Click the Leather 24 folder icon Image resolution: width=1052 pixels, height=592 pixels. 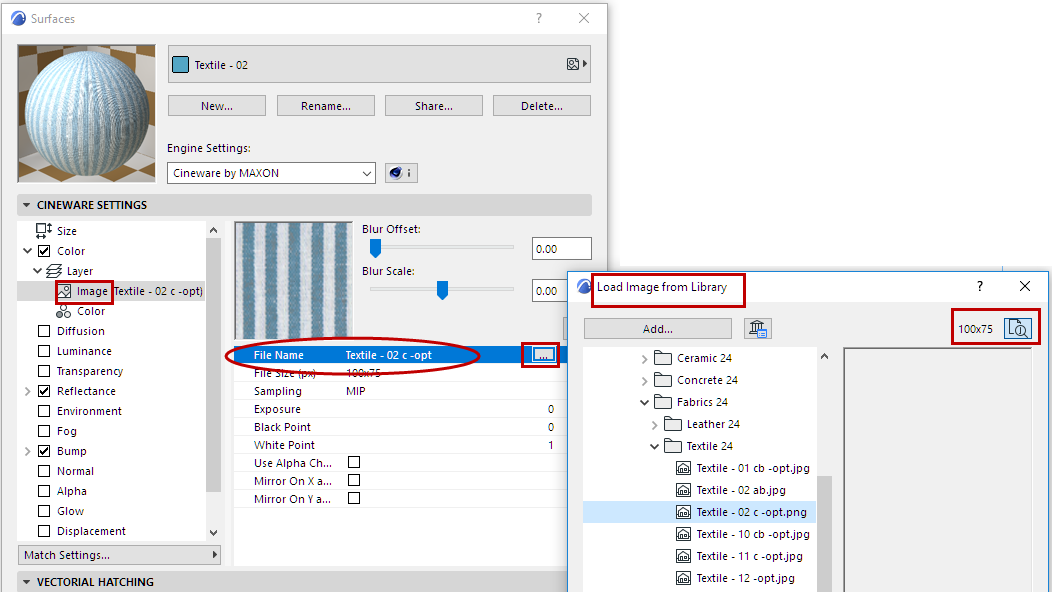673,424
